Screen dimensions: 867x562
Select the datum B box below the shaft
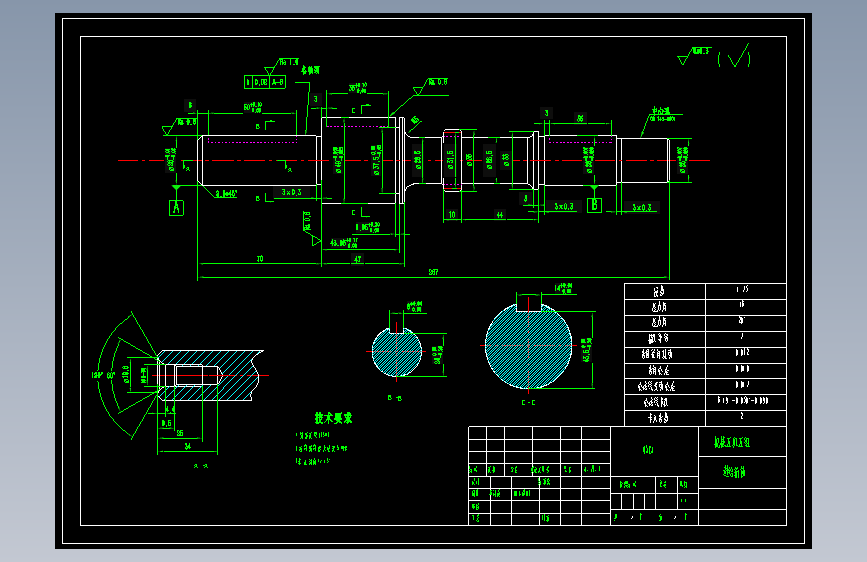pyautogui.click(x=594, y=205)
